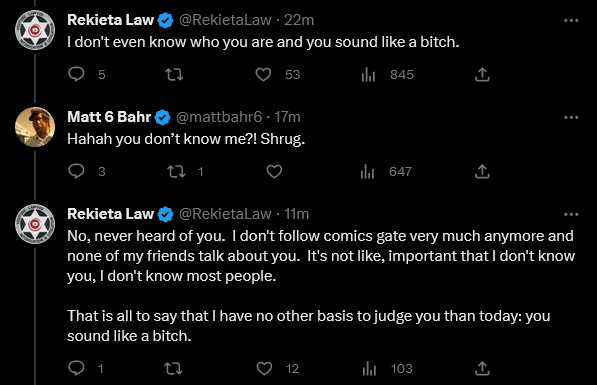Open @mattbahr6 handle link
597x385 pixels.
(219, 117)
